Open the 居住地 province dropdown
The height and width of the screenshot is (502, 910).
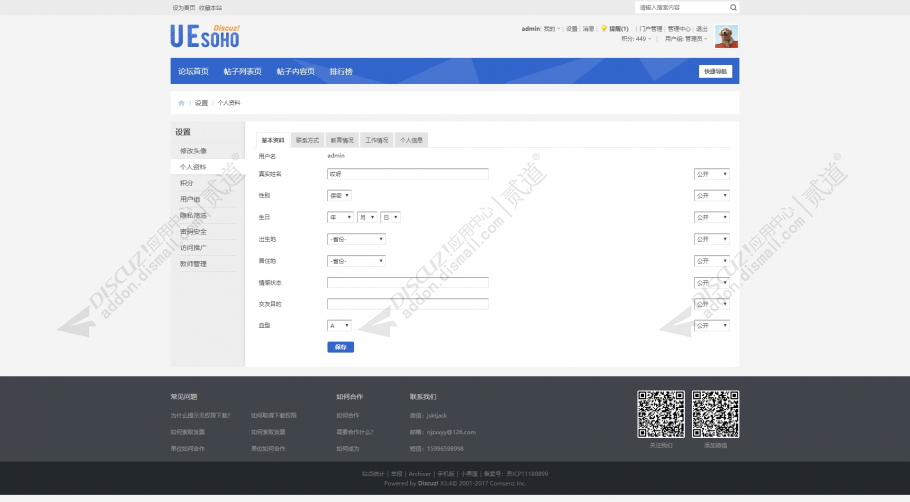[x=356, y=261]
